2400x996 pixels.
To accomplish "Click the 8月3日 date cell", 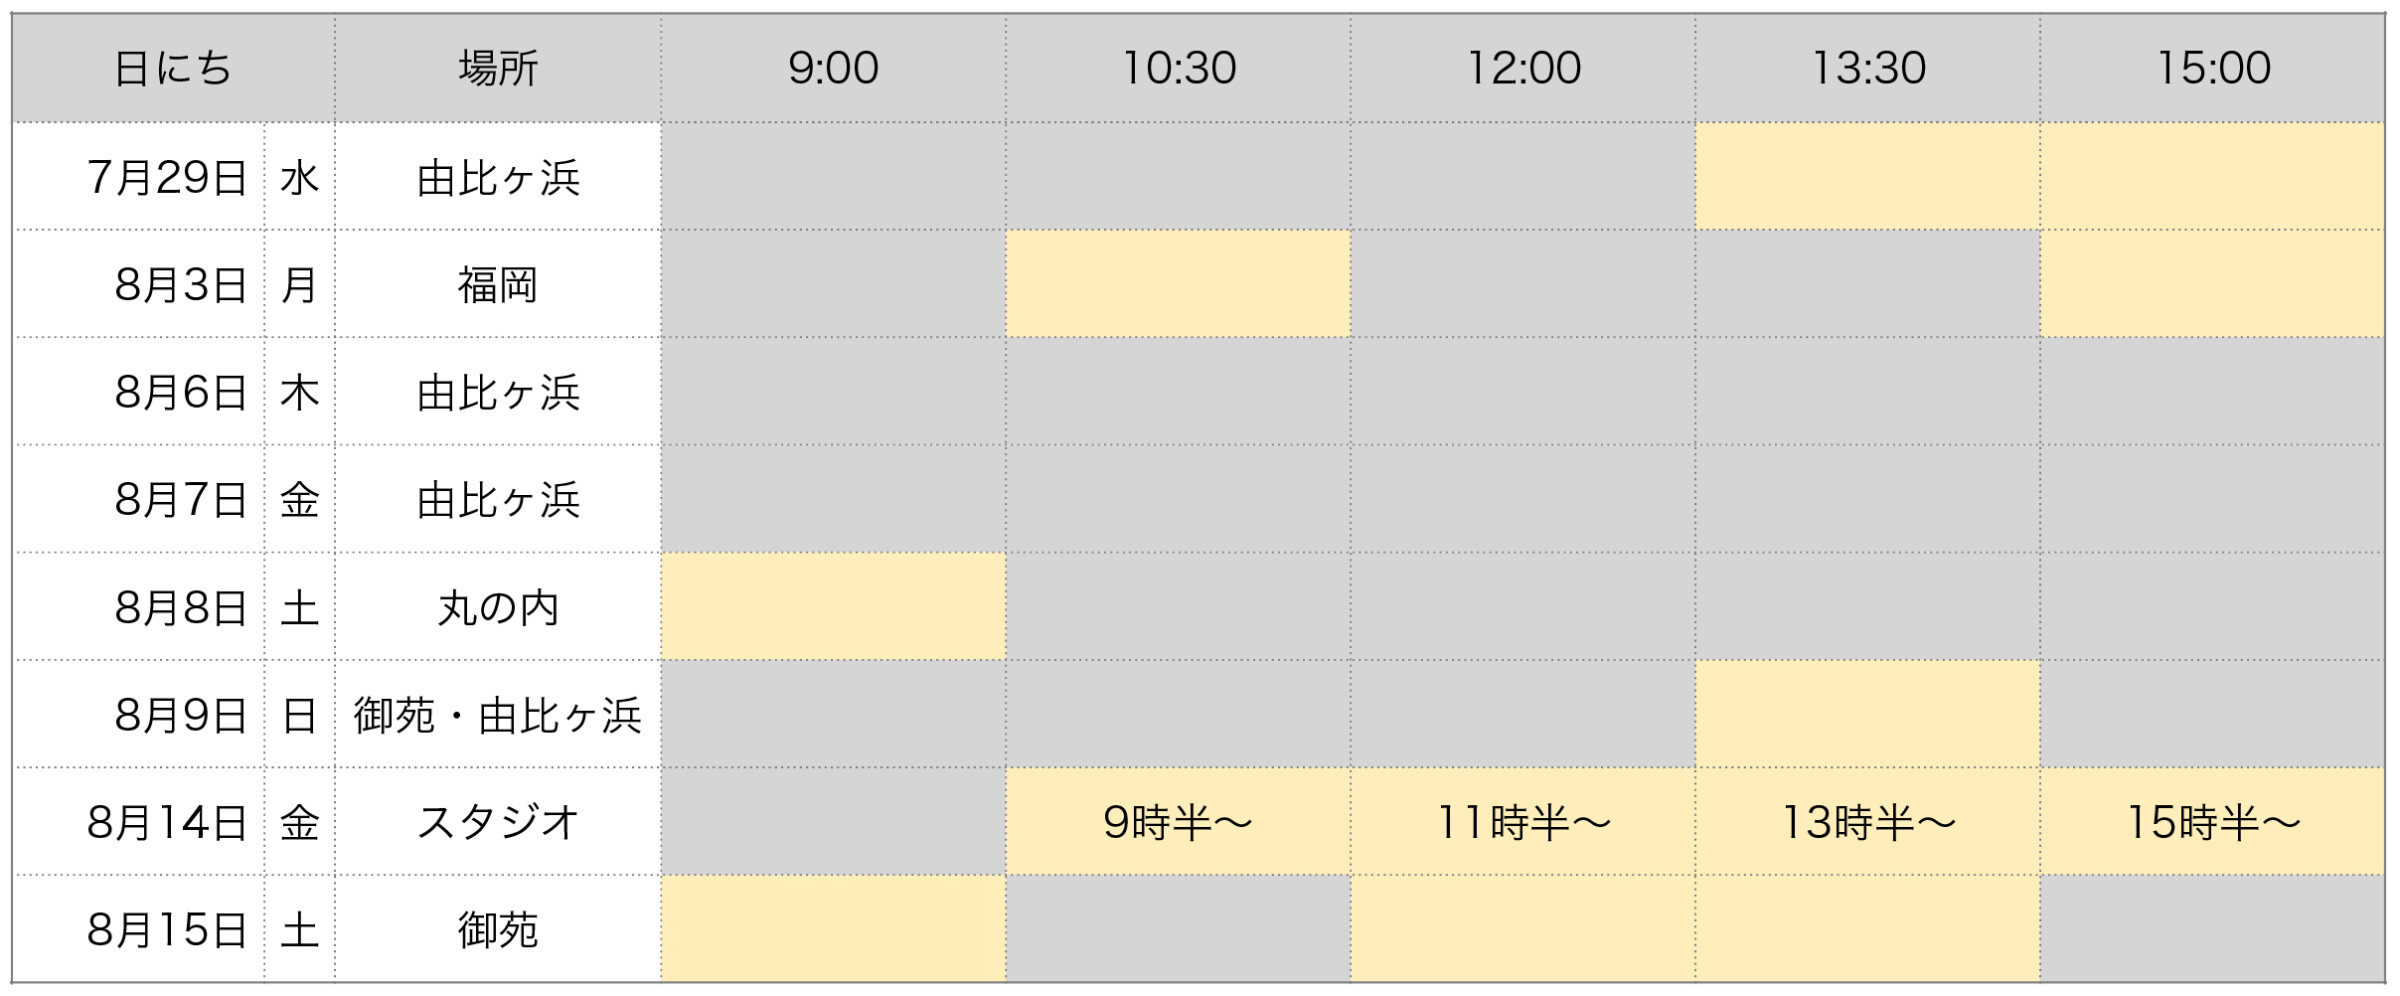I will coord(139,284).
